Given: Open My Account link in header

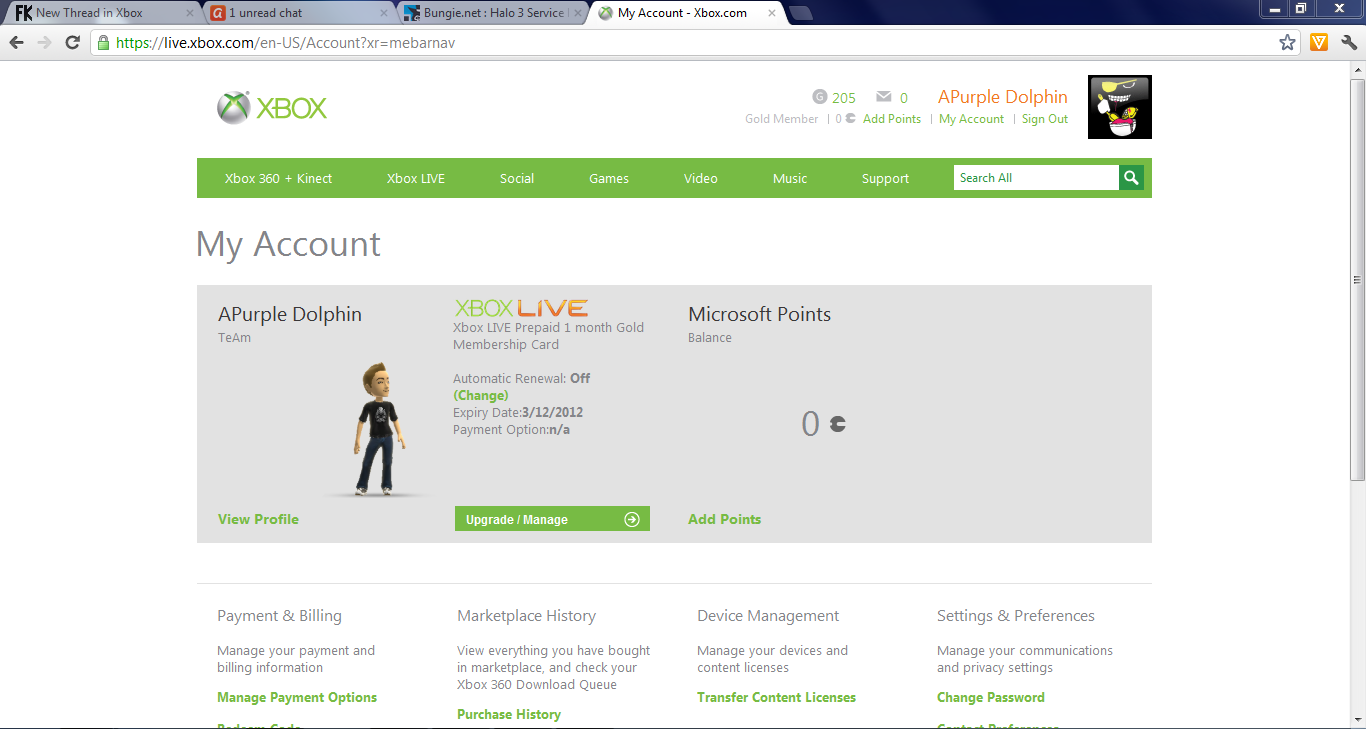Looking at the screenshot, I should point(971,119).
